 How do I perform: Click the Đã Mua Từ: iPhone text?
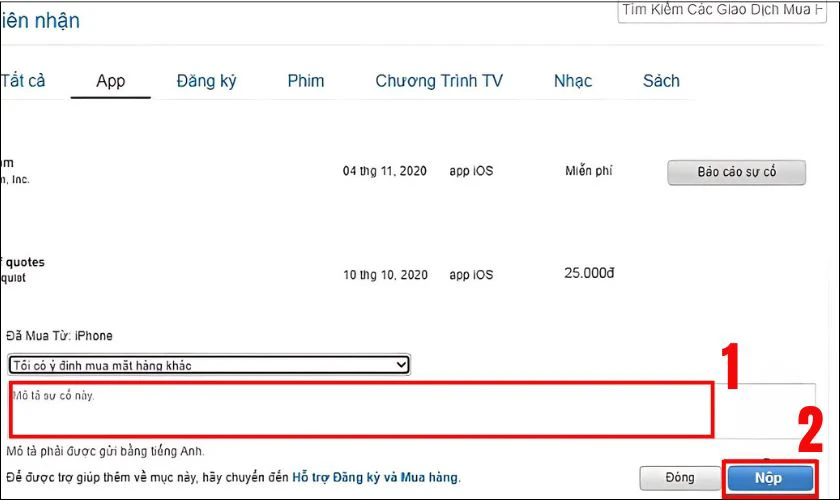[x=59, y=336]
